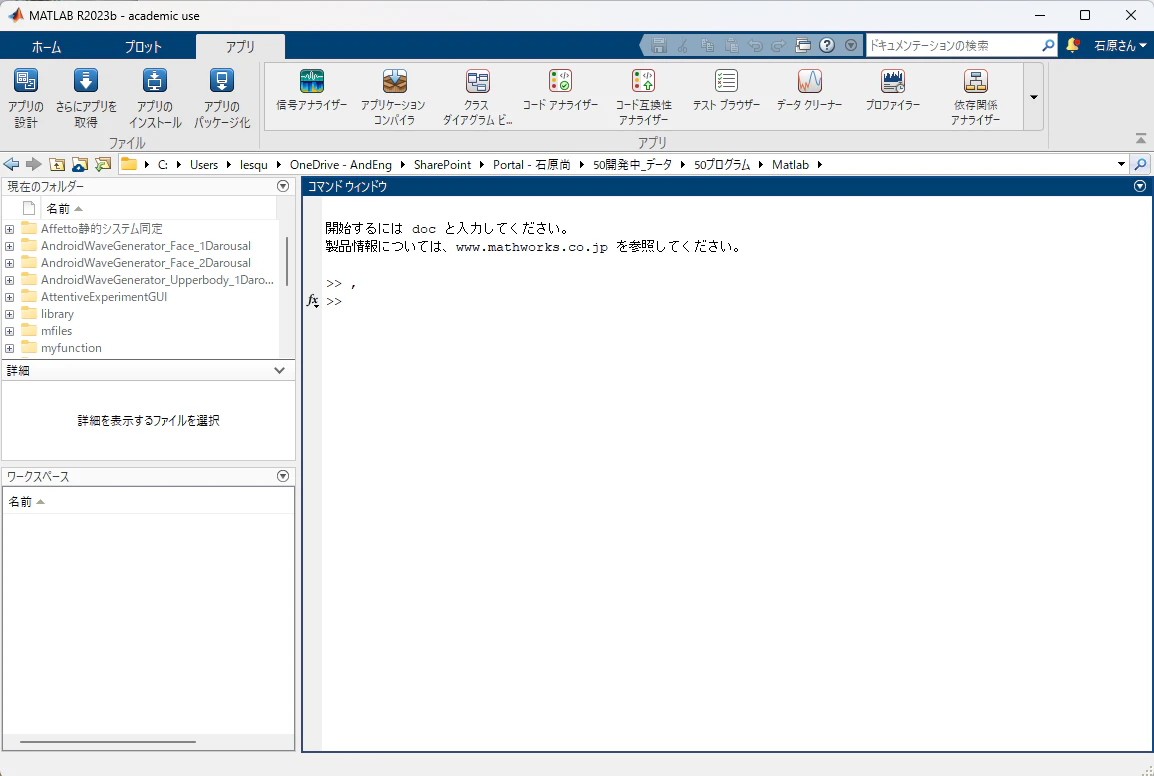Expand AndroidWaveGenerator_Face_2Darousal folder node

click(10, 263)
